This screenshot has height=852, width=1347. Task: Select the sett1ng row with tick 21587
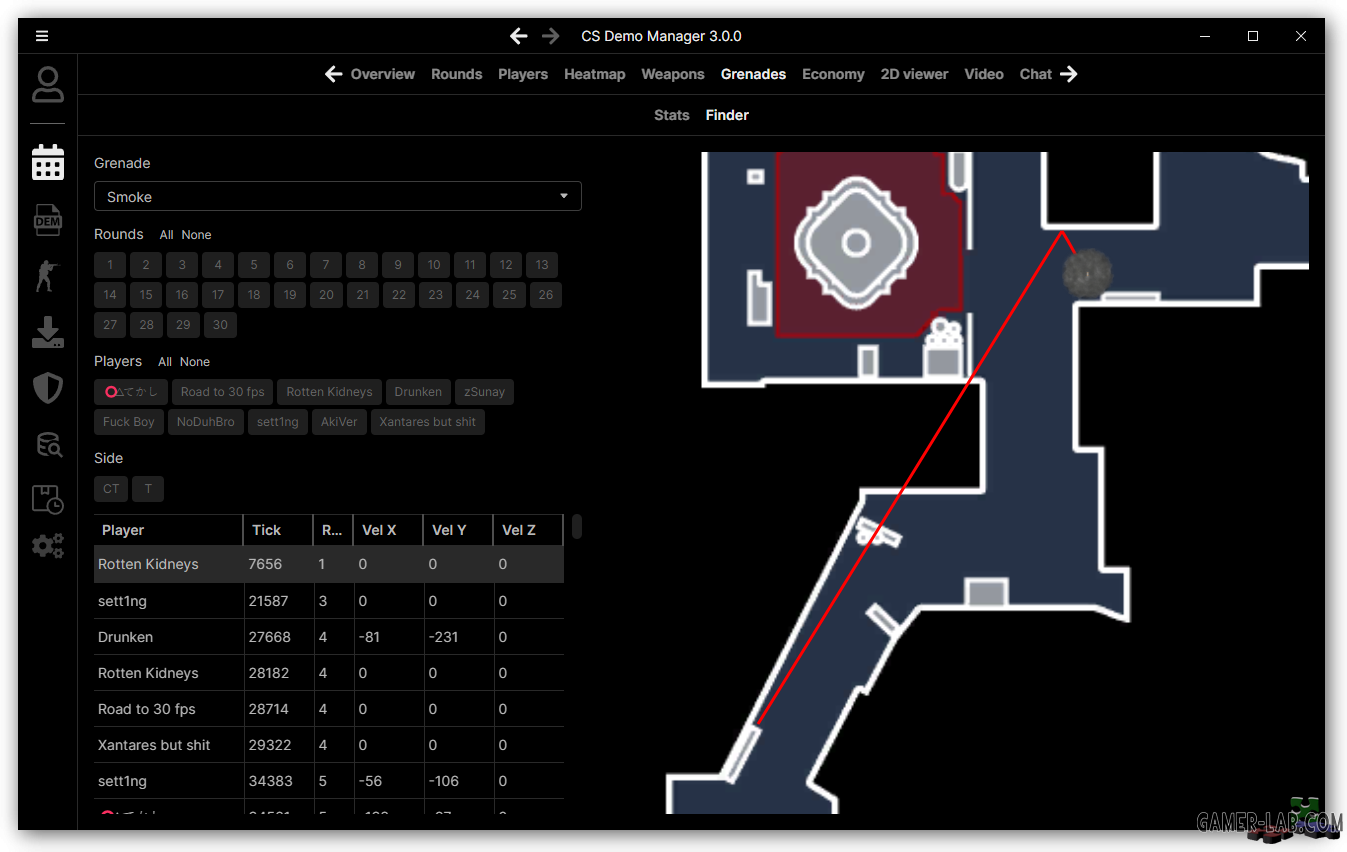329,601
